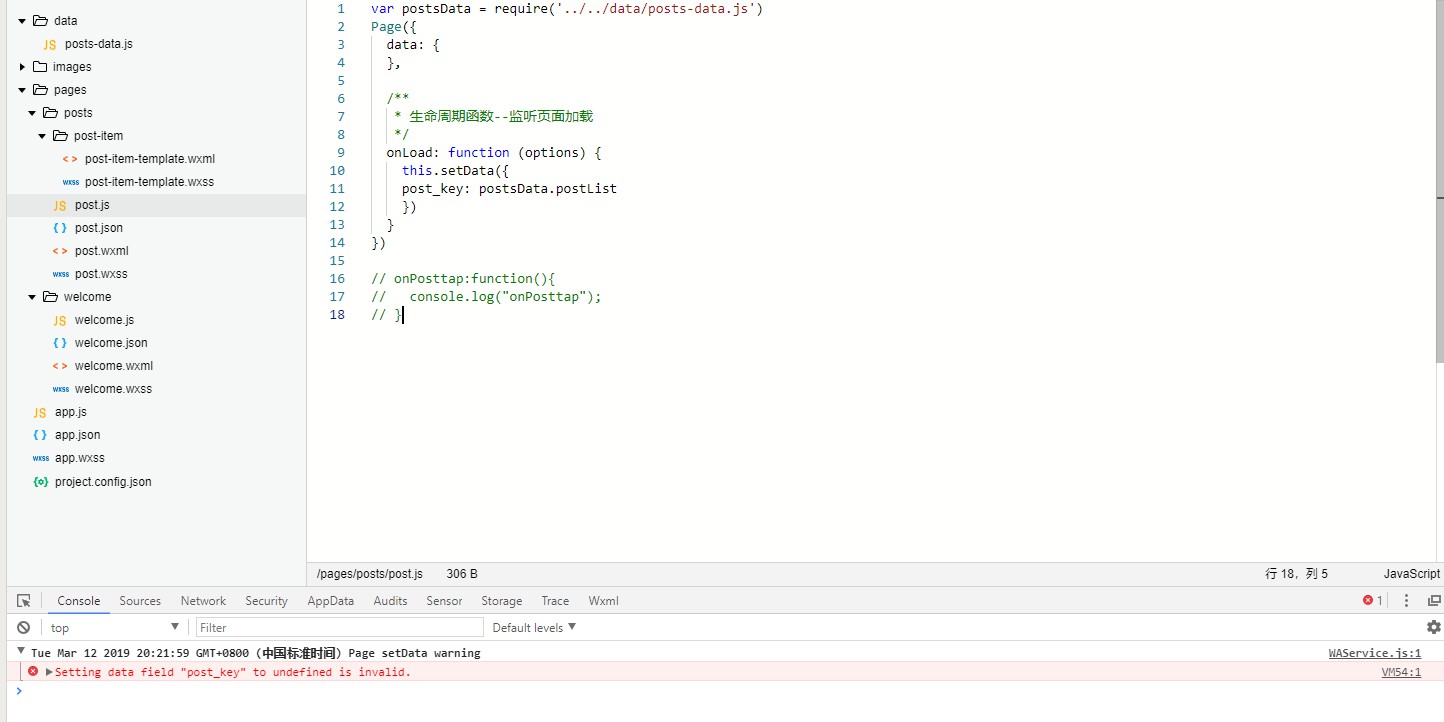Collapse the welcome folder
Screen dimensions: 1444x722
click(32, 297)
